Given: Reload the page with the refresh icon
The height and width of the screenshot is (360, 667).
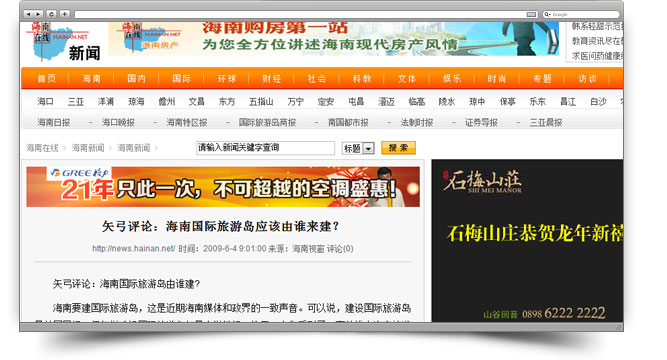Looking at the screenshot, I should point(51,14).
